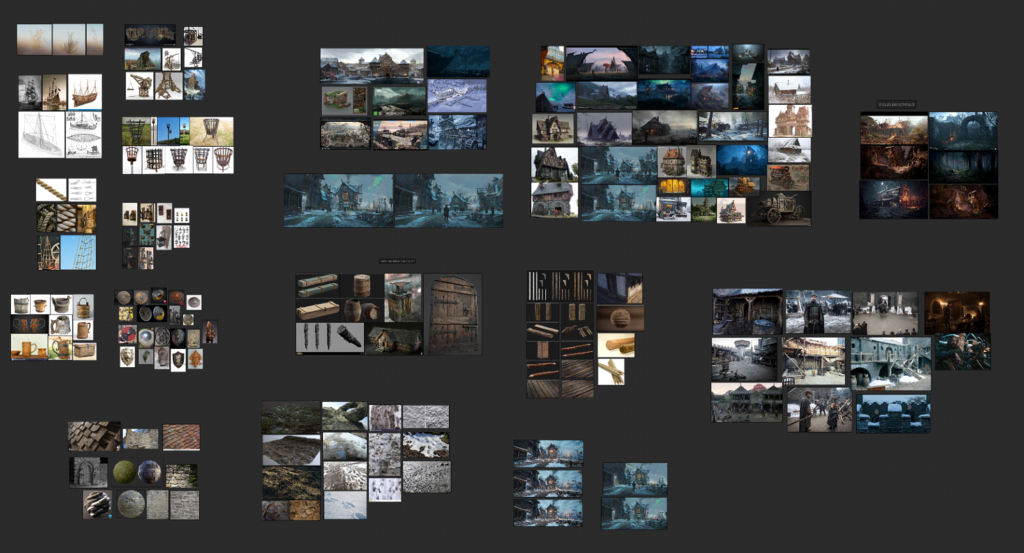
Task: Select the red terracotta roof tiles texture
Action: (x=181, y=437)
